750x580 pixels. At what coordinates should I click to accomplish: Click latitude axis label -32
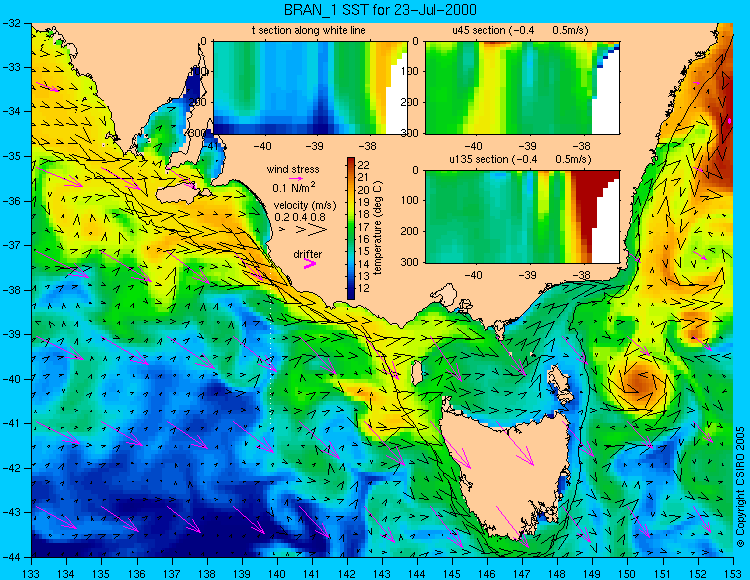(x=11, y=23)
